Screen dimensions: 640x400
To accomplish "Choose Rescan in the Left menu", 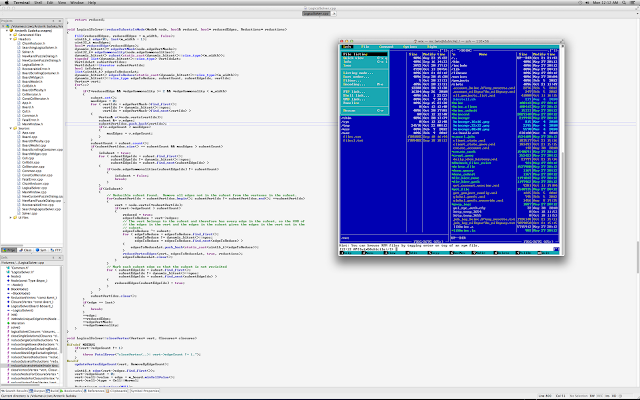I will click(365, 111).
